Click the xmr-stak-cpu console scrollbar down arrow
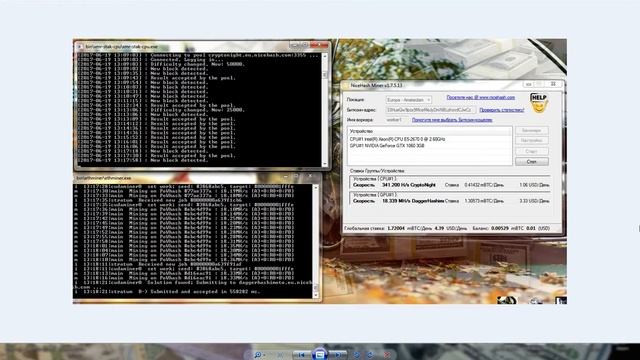This screenshot has width=640, height=360. [325, 163]
